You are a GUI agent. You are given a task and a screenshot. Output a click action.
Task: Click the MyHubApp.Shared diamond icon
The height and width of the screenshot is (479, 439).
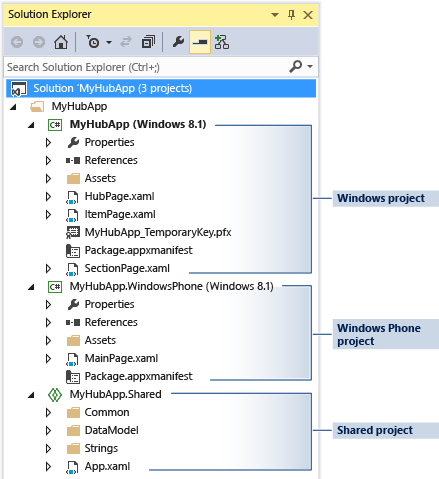[55, 395]
